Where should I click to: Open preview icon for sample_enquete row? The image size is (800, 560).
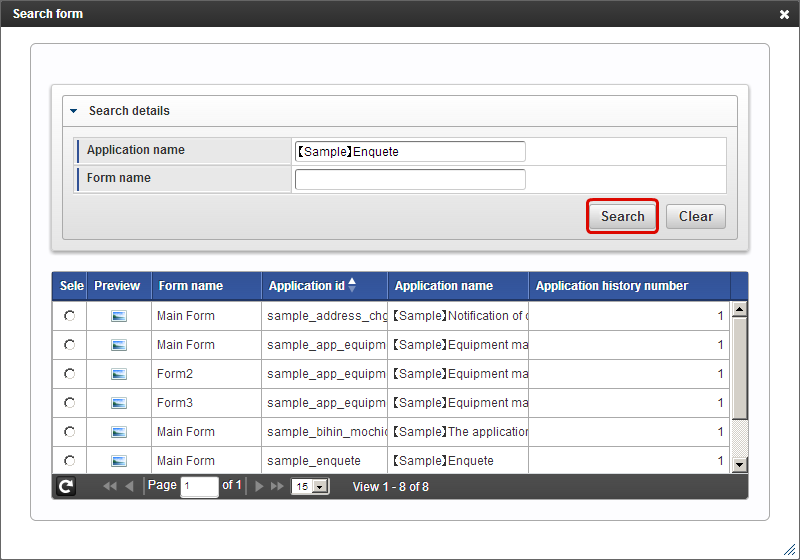[x=119, y=461]
